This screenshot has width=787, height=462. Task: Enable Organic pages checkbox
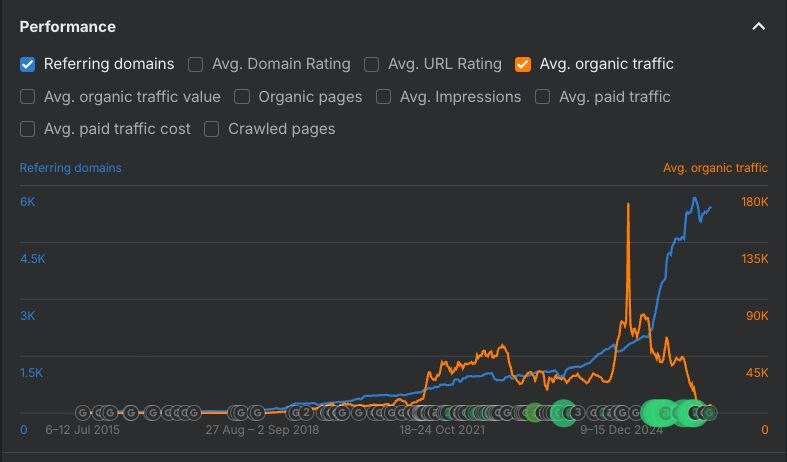(242, 97)
